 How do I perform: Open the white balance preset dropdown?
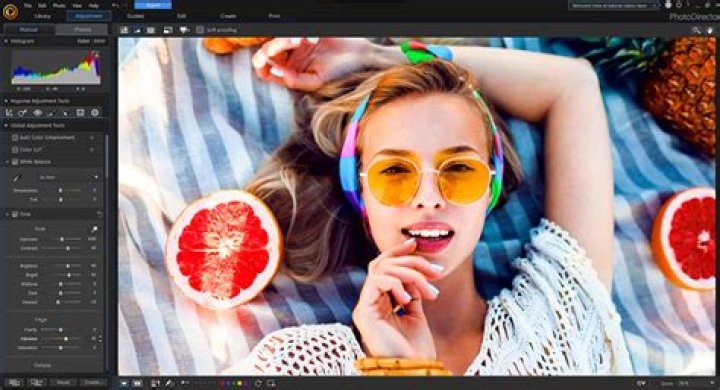tap(68, 177)
